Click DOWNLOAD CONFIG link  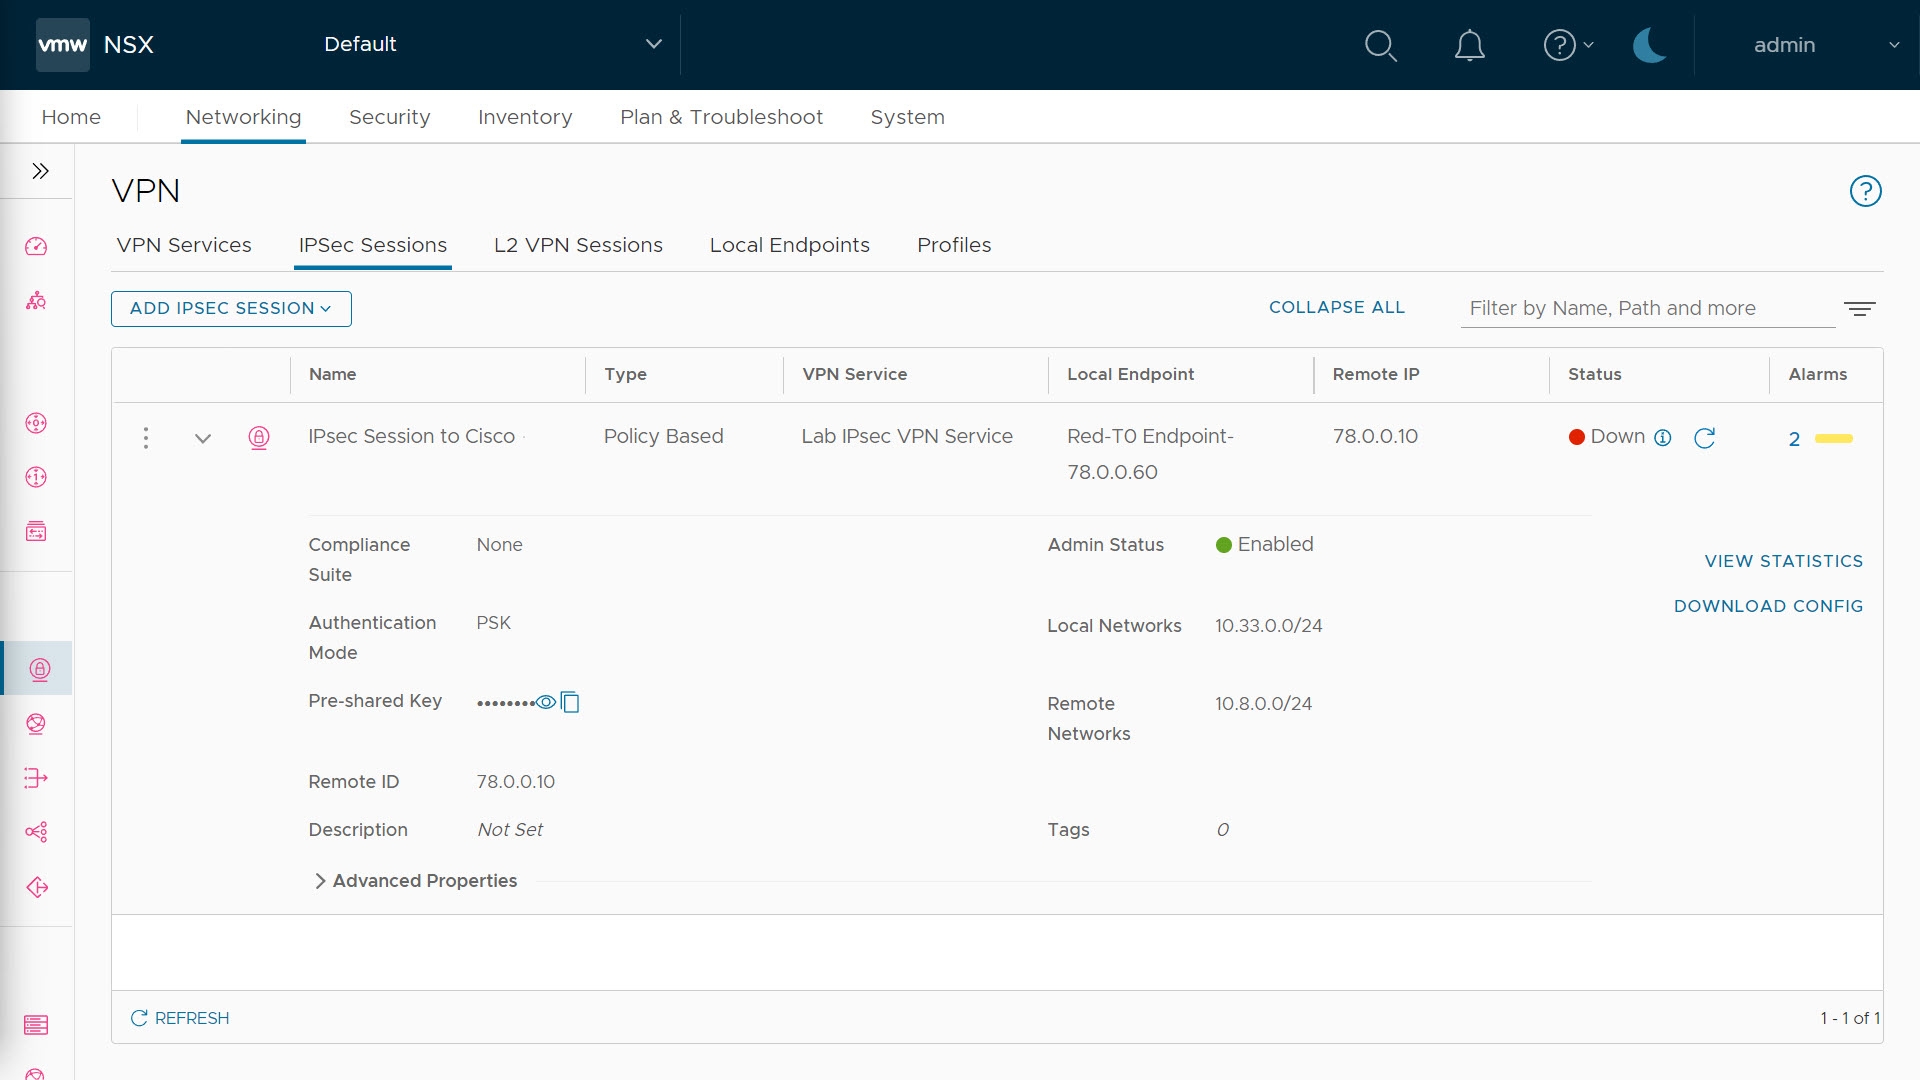[1768, 606]
